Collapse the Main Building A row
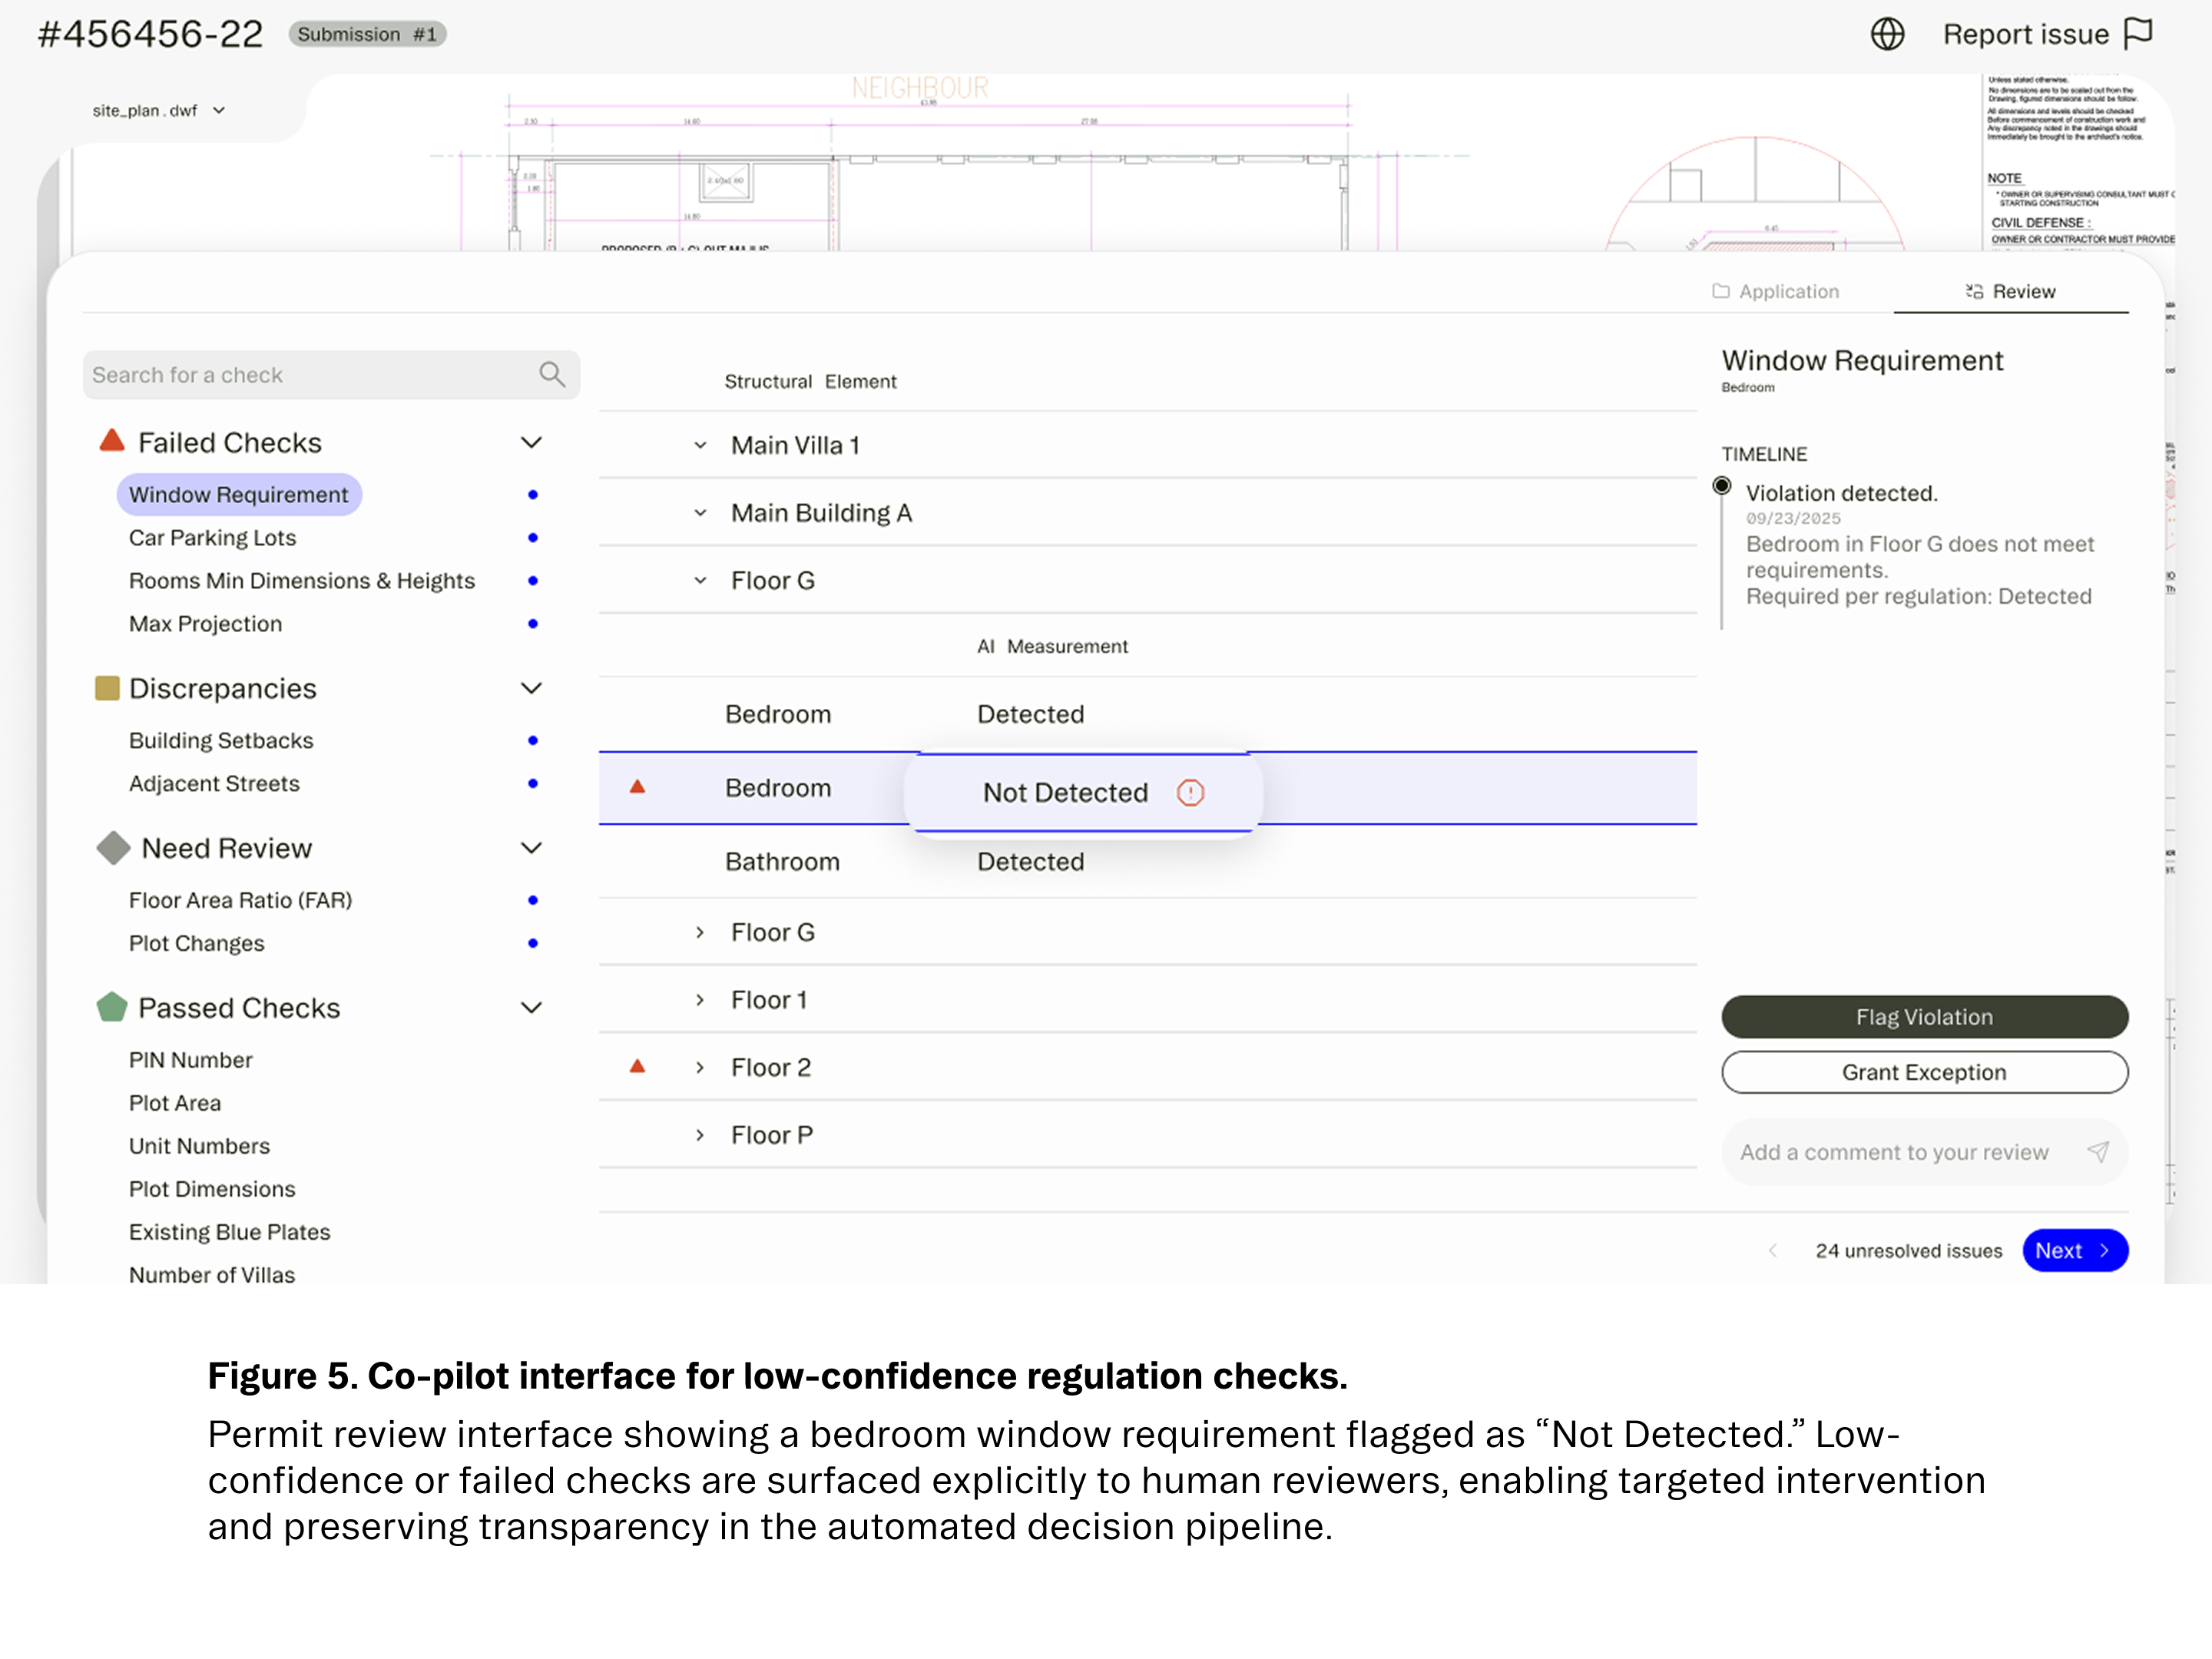This screenshot has width=2212, height=1659. pos(700,513)
